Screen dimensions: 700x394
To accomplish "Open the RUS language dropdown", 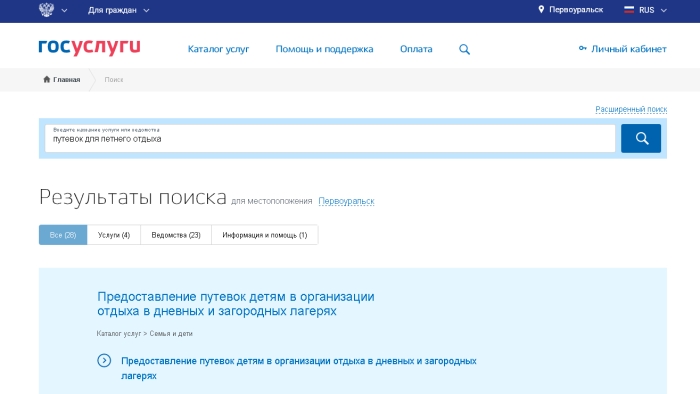I will coord(652,10).
